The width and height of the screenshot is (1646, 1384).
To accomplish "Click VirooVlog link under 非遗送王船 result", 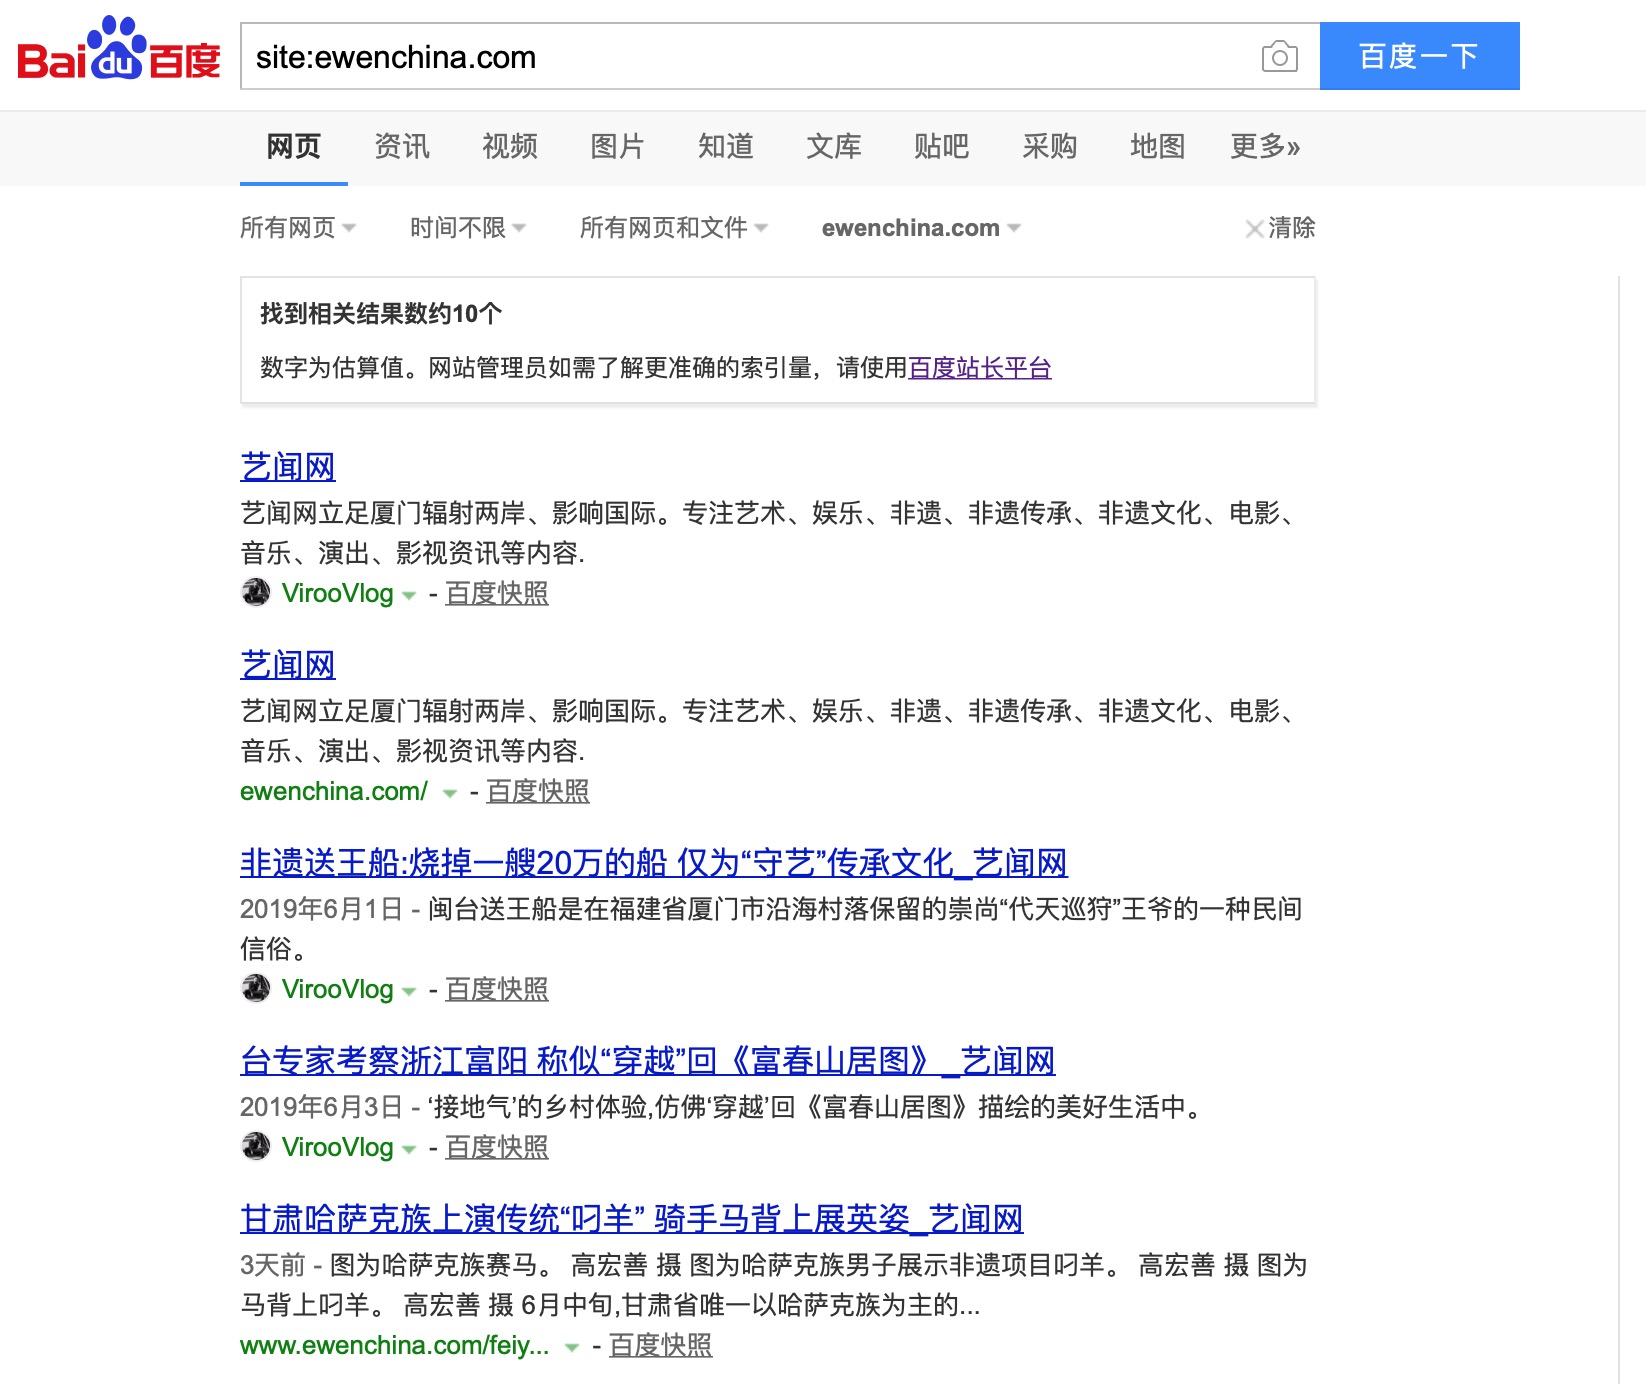I will [338, 989].
